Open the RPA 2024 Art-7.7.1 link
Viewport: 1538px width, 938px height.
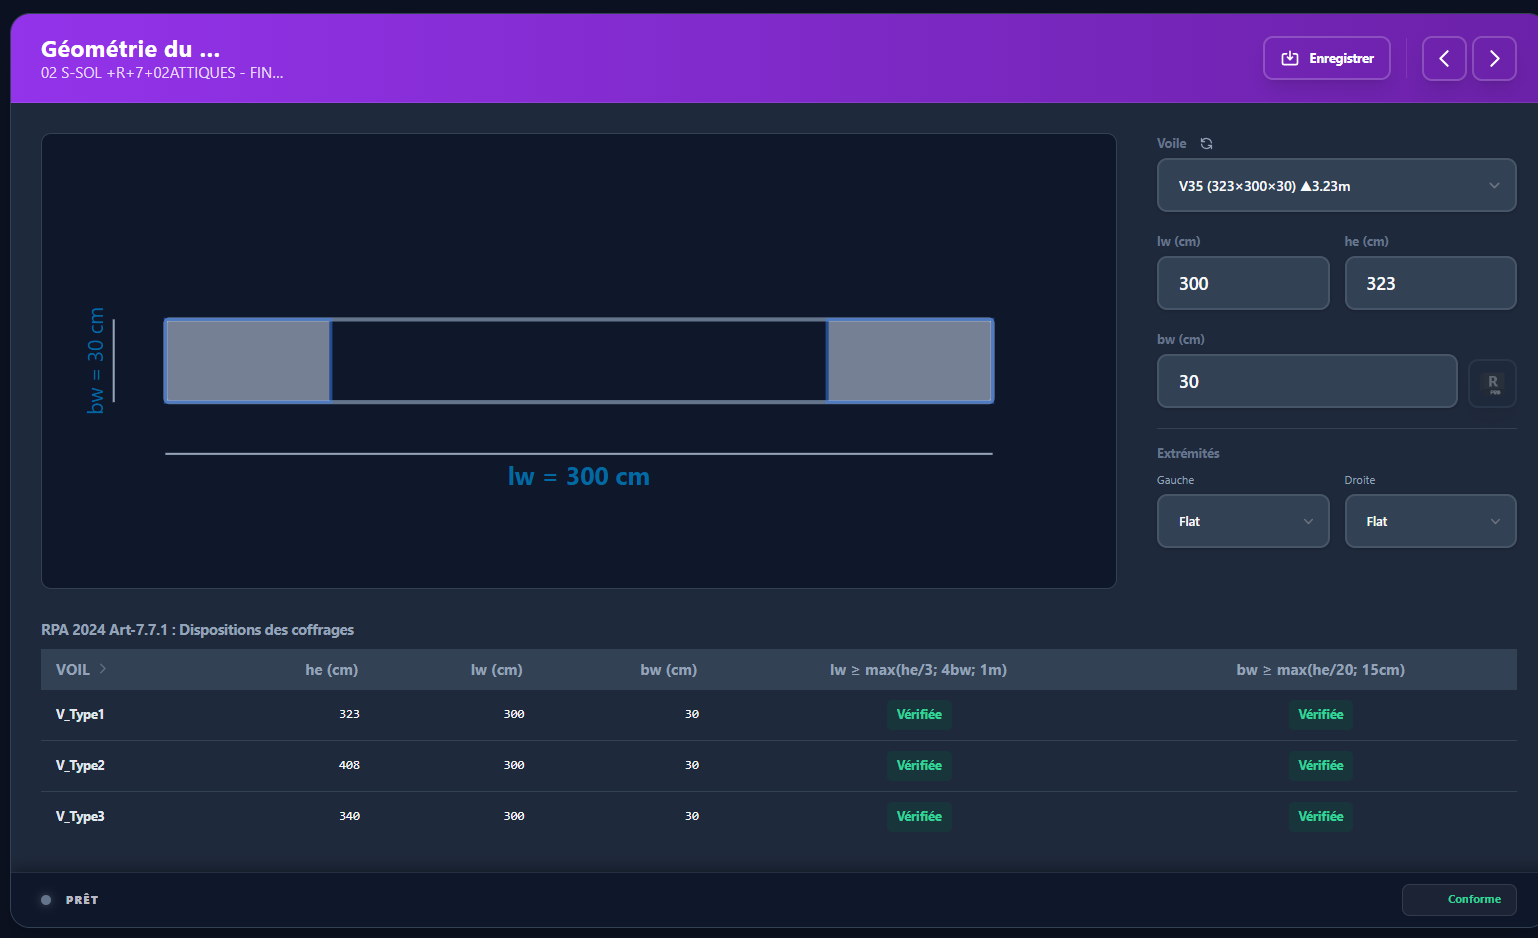click(200, 629)
